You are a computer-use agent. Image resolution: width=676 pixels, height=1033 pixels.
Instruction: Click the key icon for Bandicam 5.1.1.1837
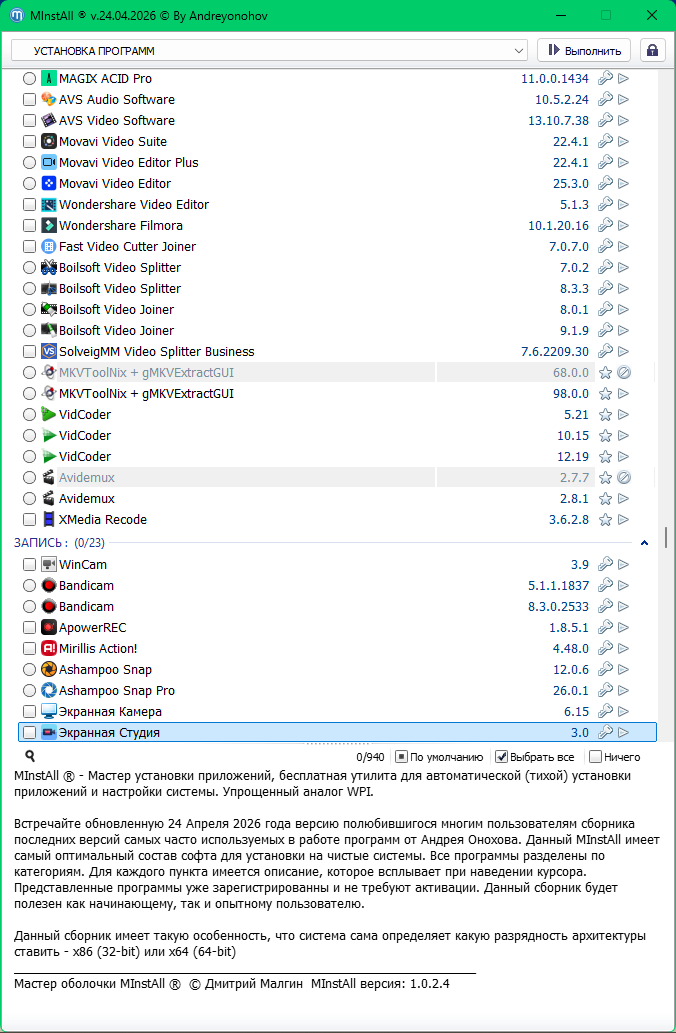605,586
